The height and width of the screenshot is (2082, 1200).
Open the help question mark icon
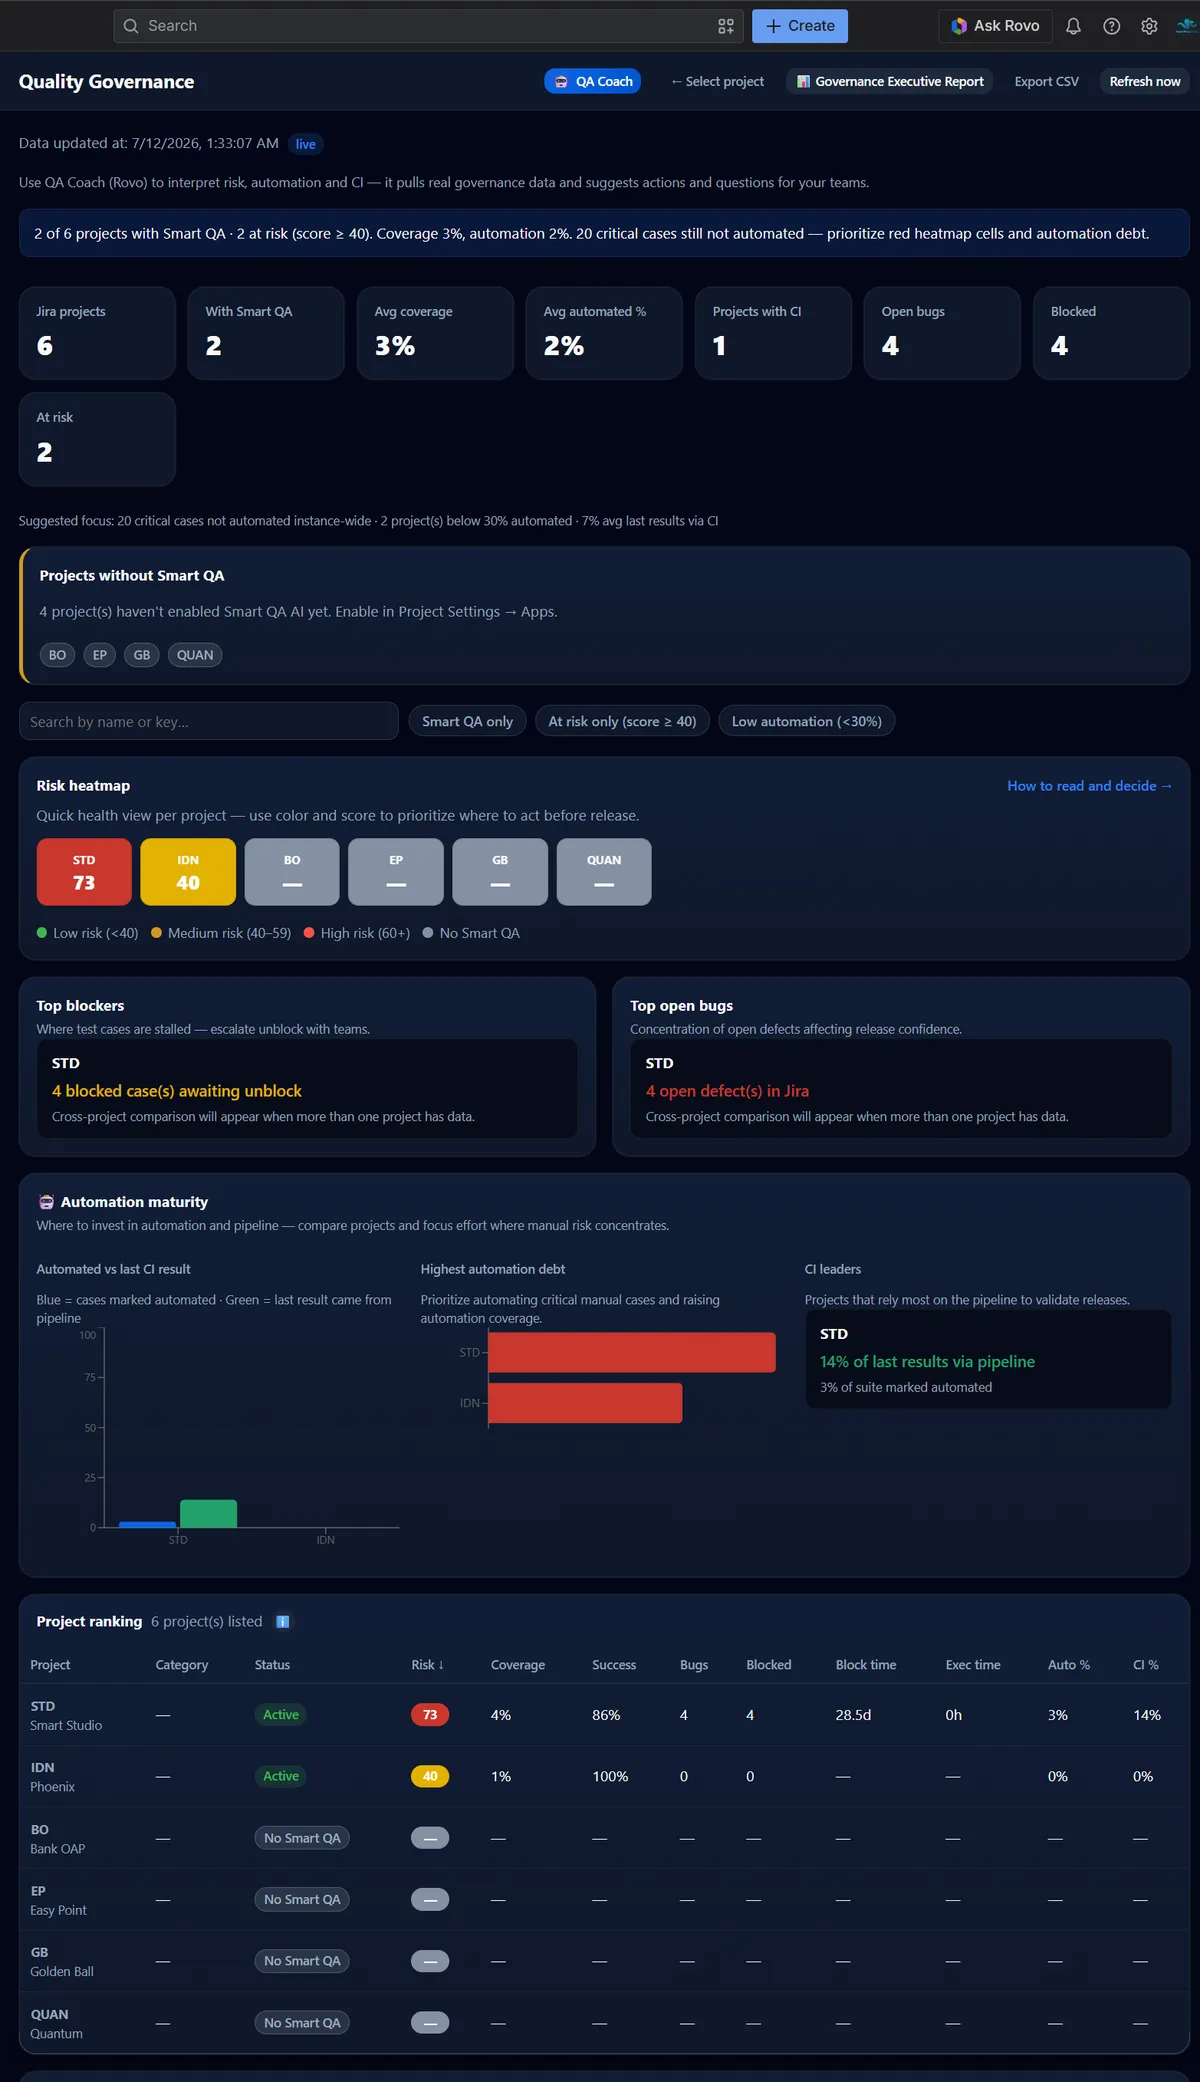pyautogui.click(x=1111, y=26)
